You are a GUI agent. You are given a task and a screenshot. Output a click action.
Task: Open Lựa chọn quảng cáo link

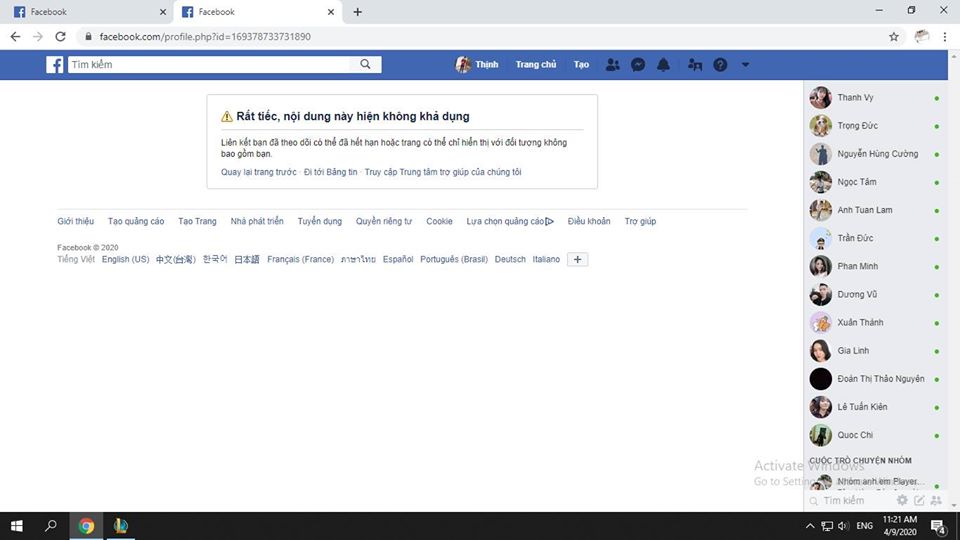(x=510, y=221)
